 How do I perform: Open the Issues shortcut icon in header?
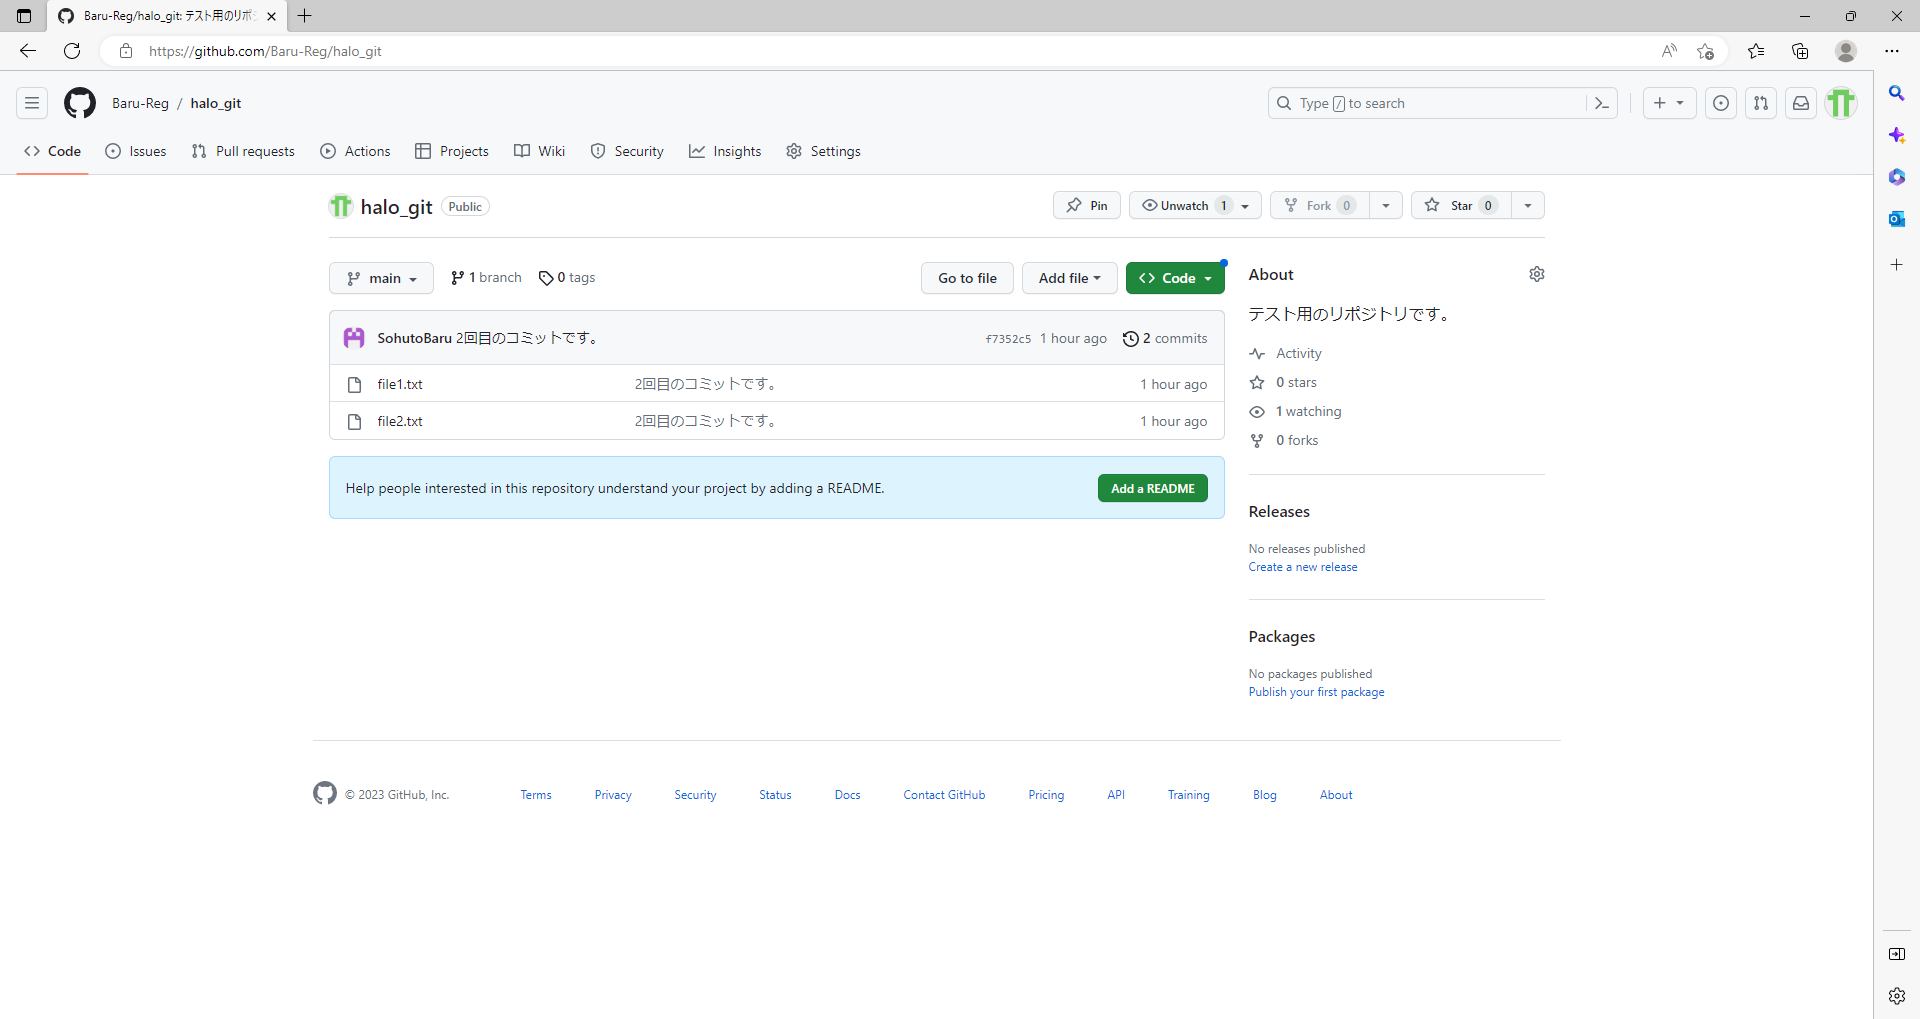1721,103
